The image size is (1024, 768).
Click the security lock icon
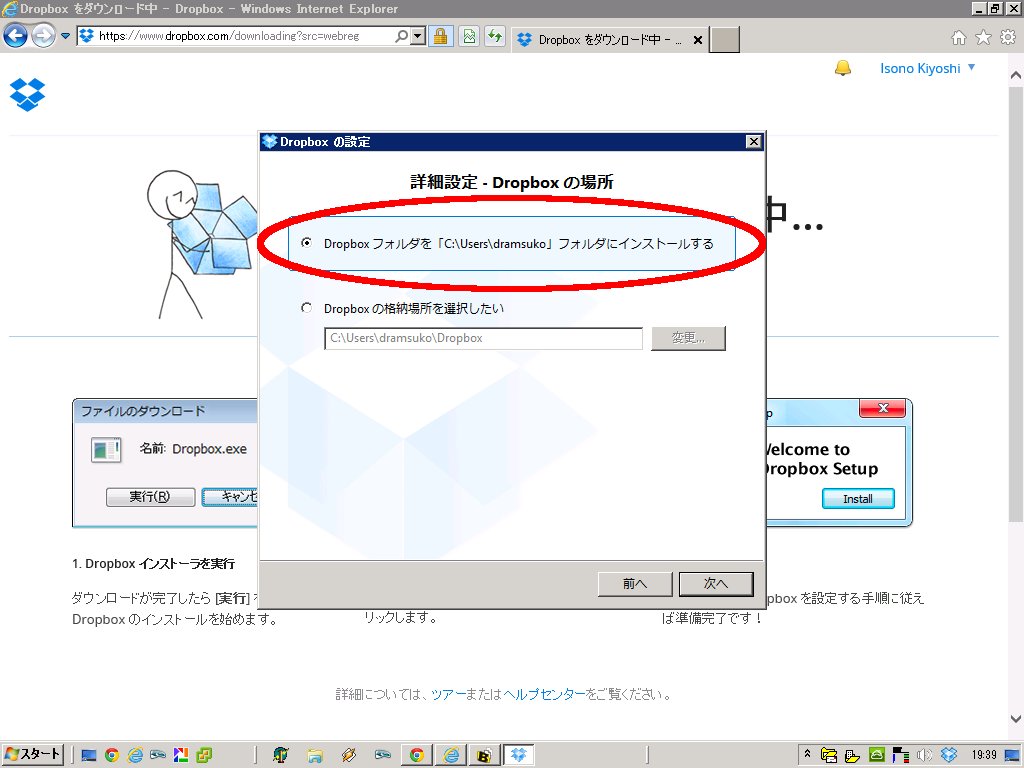(441, 36)
